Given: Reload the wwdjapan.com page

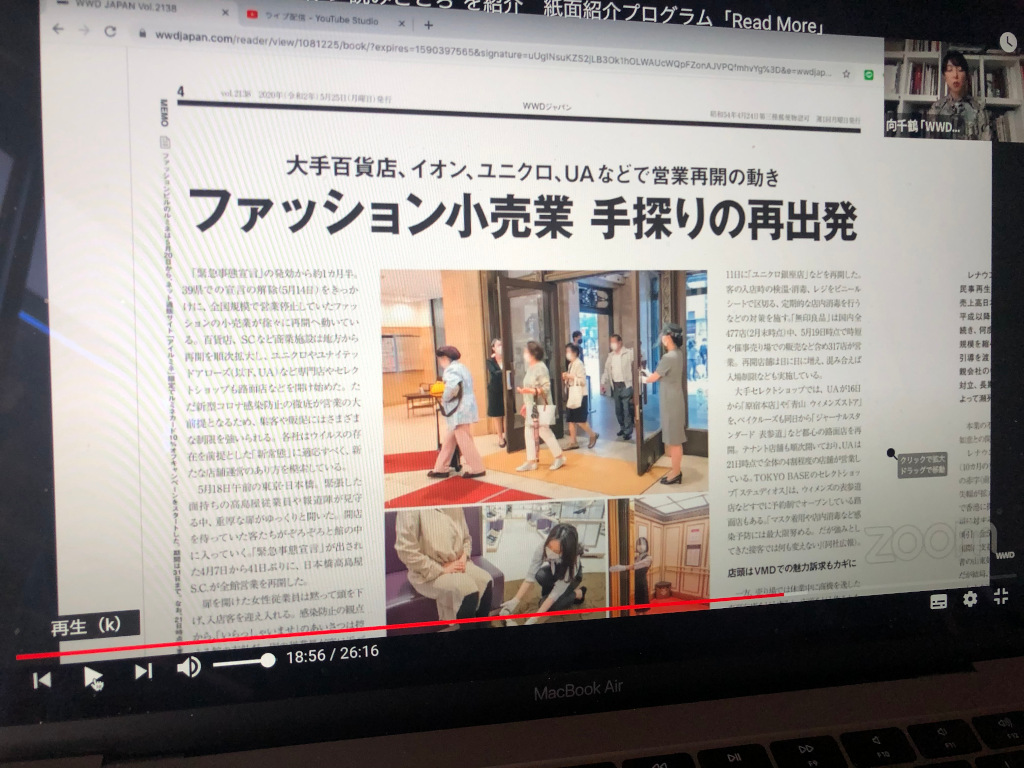Looking at the screenshot, I should click(x=110, y=31).
